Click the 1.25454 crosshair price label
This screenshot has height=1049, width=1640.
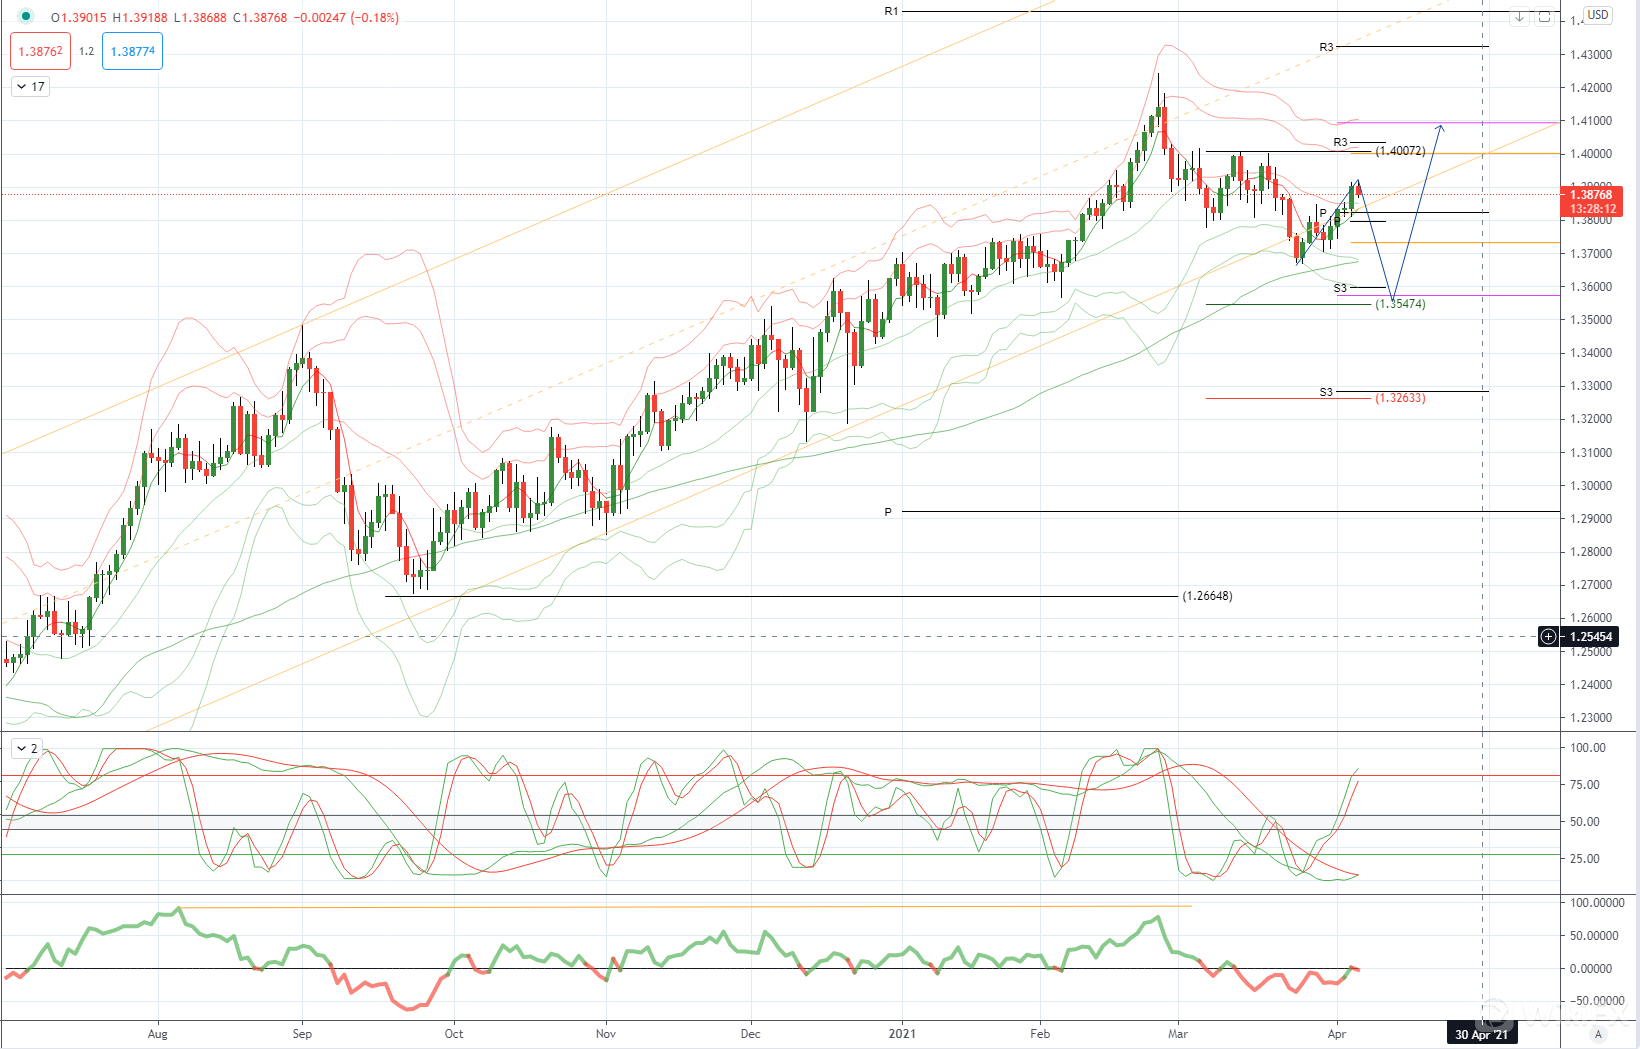[1590, 637]
